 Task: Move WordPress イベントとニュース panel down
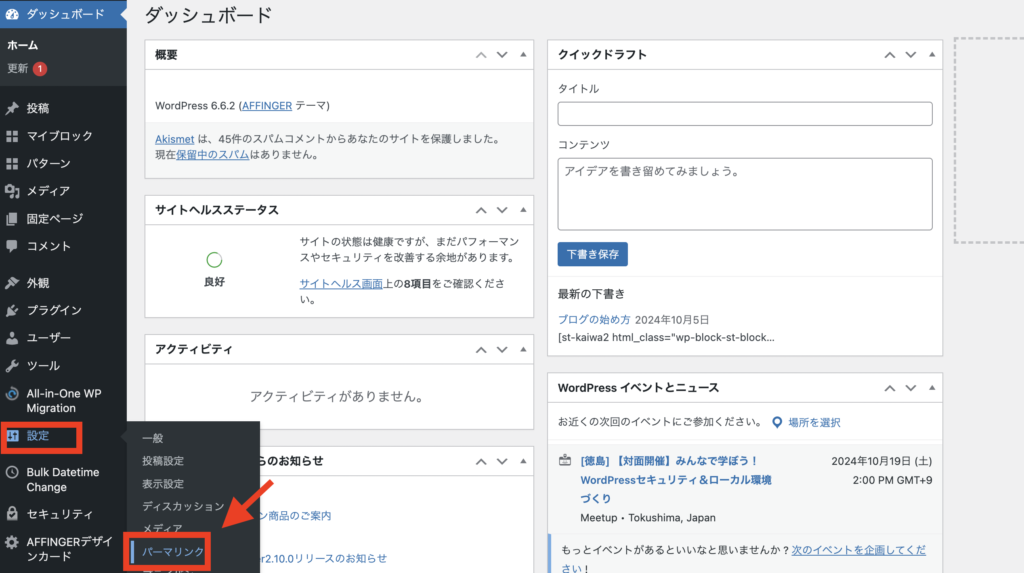click(910, 388)
